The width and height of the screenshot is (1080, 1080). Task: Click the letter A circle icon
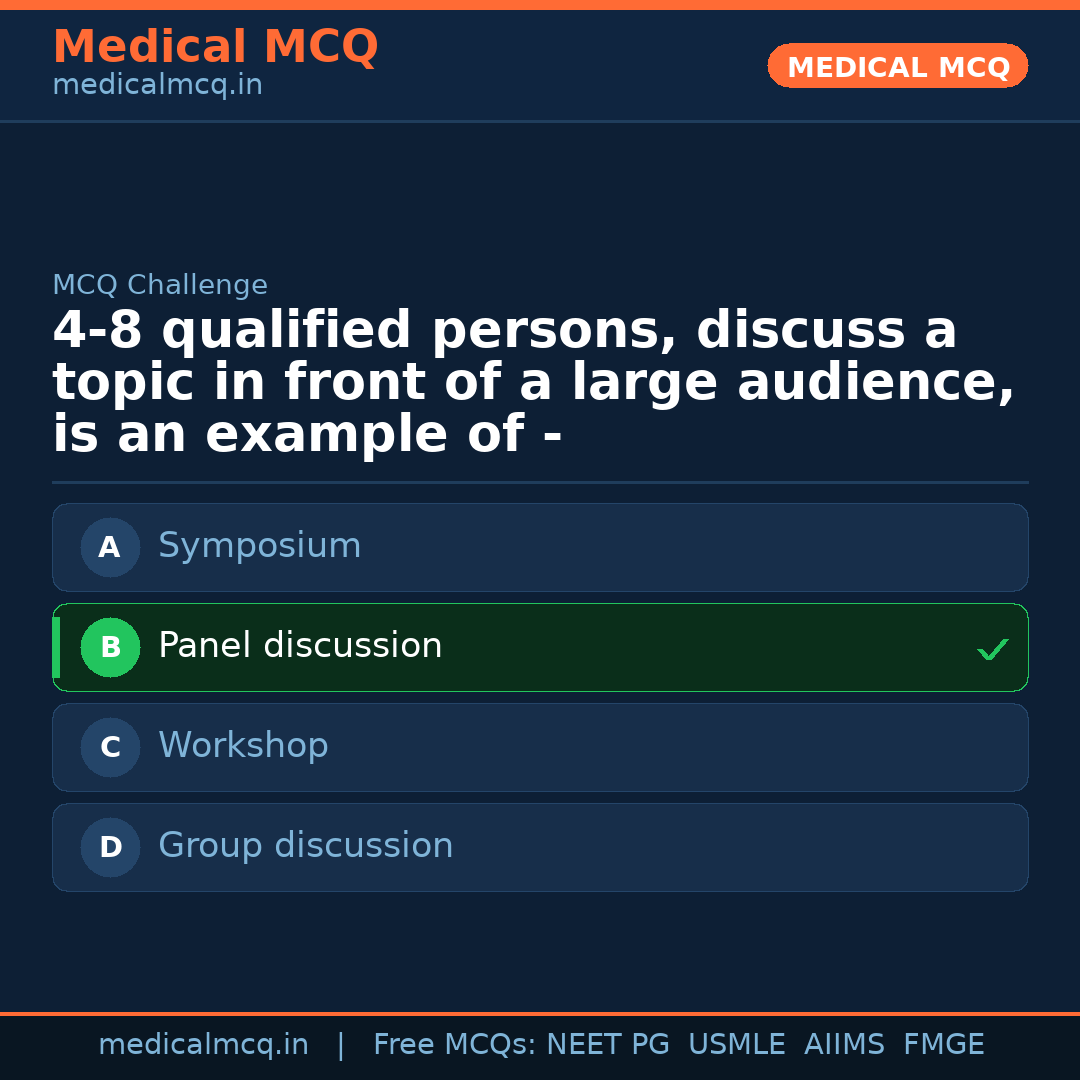tap(110, 547)
